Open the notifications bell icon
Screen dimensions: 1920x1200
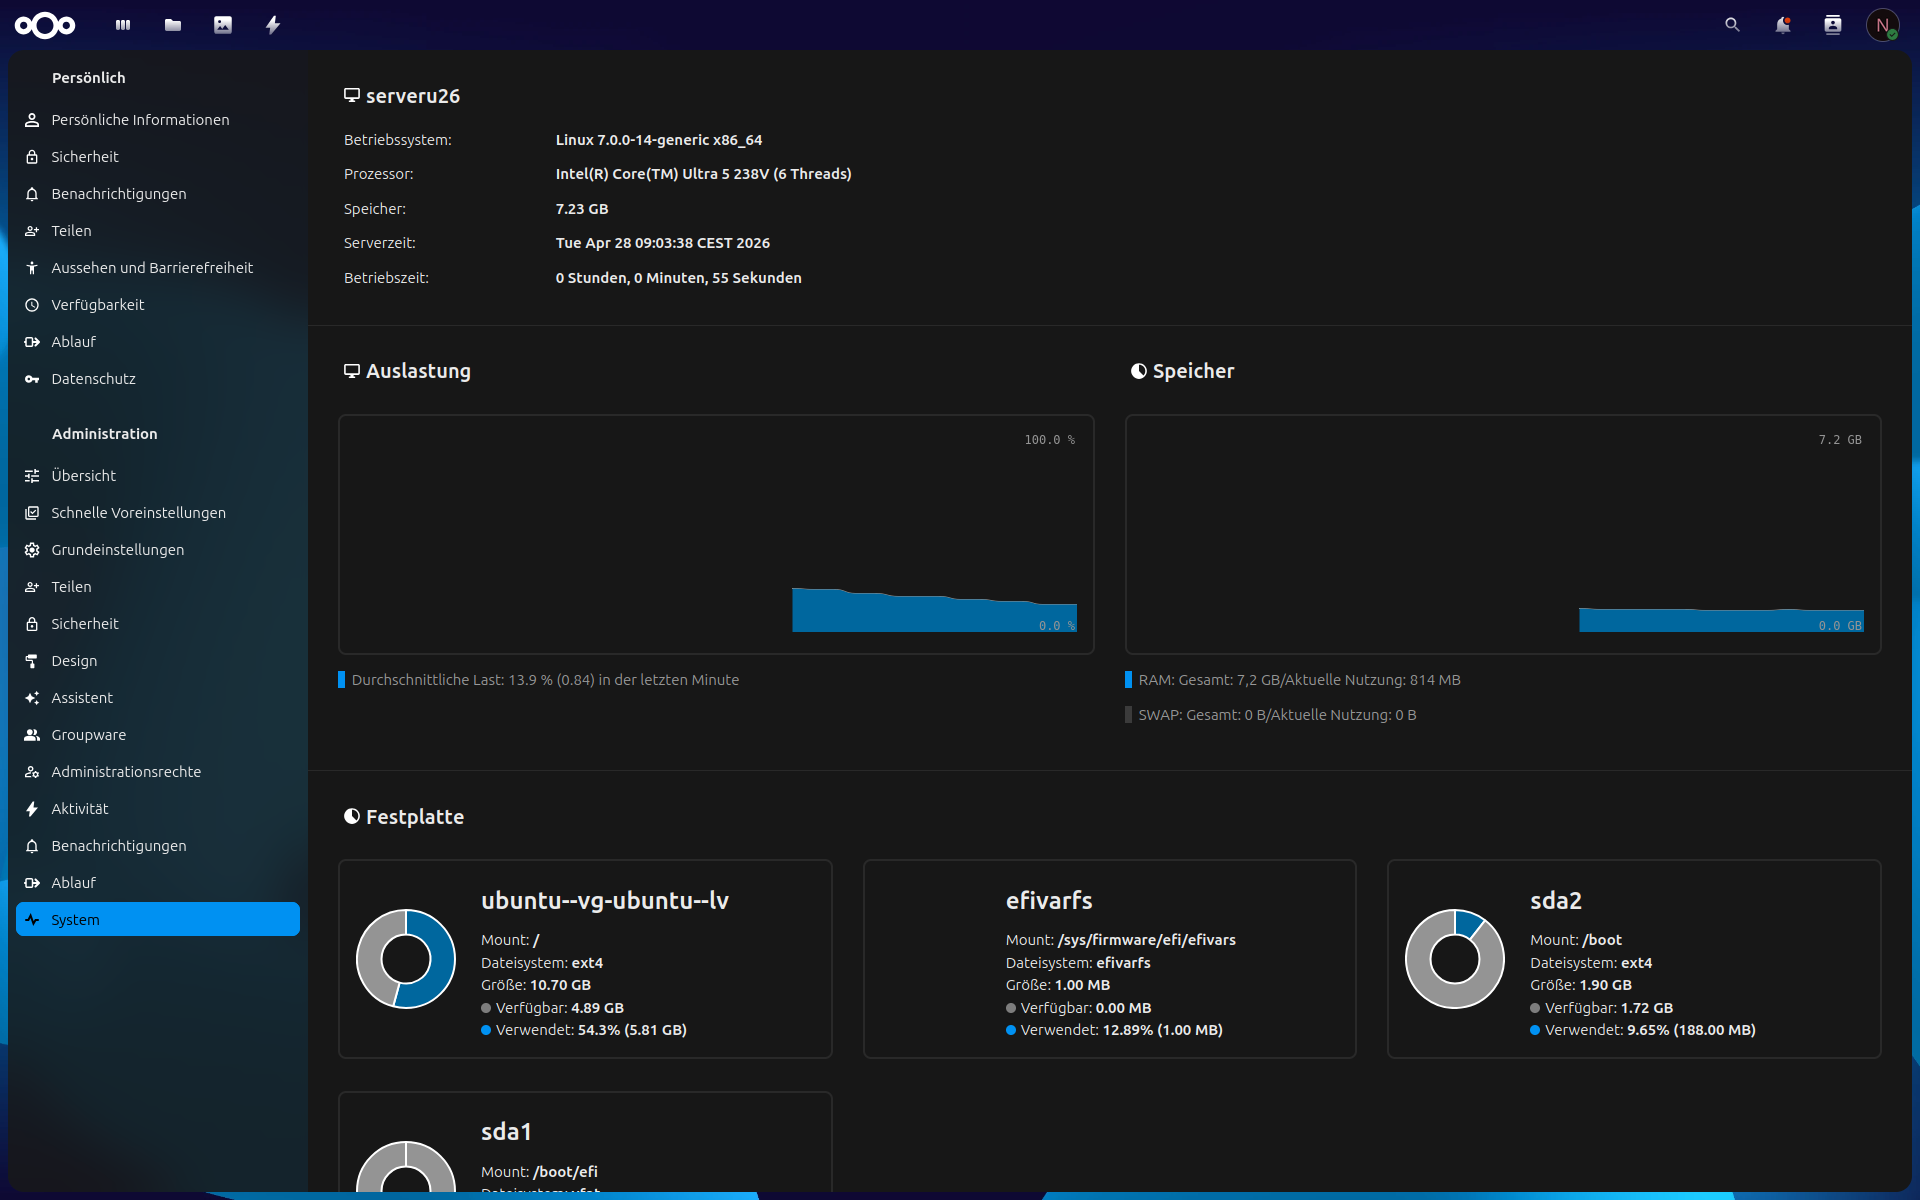pyautogui.click(x=1782, y=25)
